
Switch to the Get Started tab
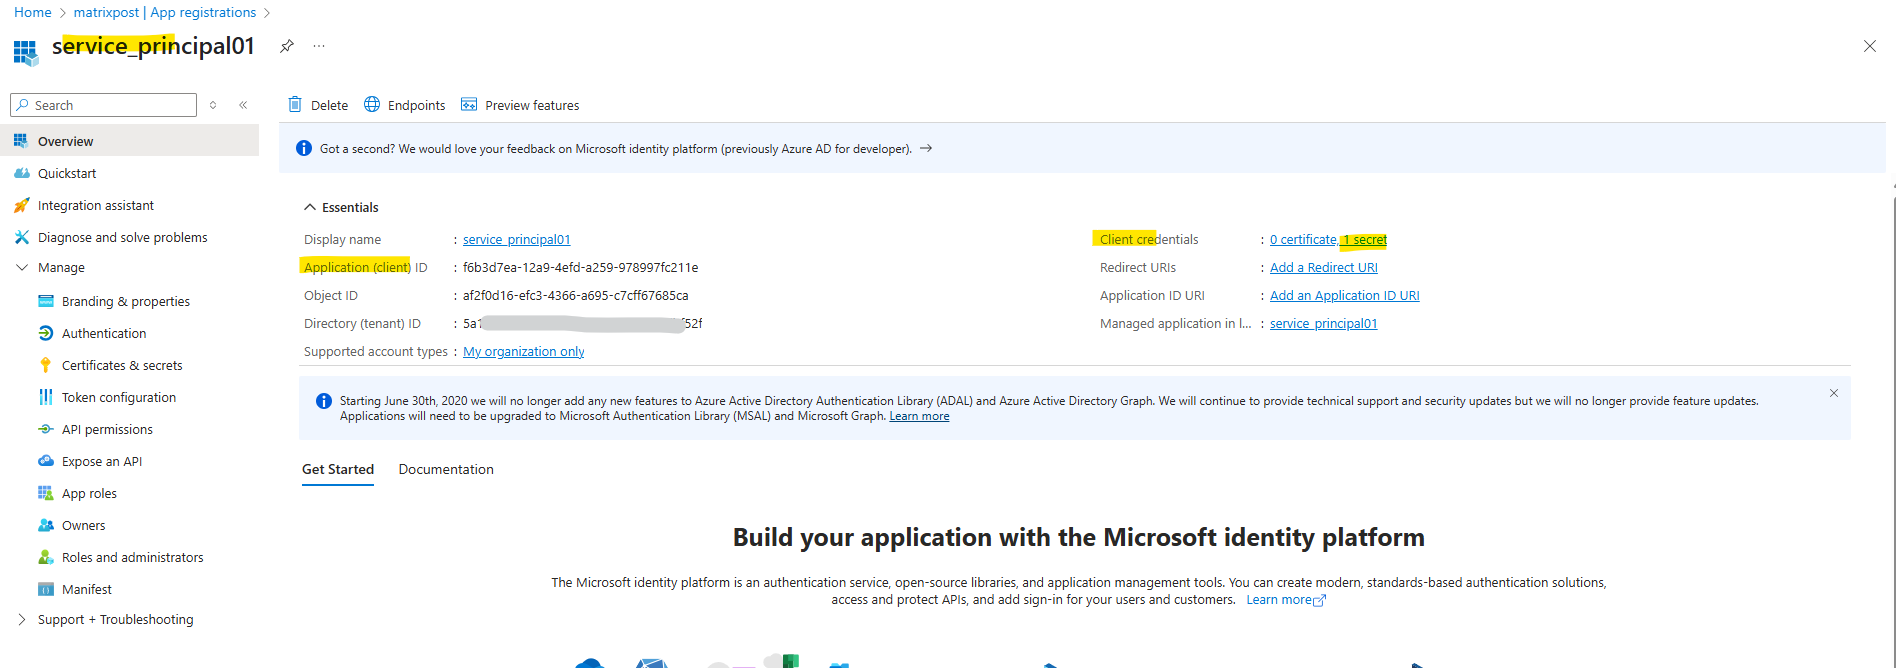[x=338, y=469]
